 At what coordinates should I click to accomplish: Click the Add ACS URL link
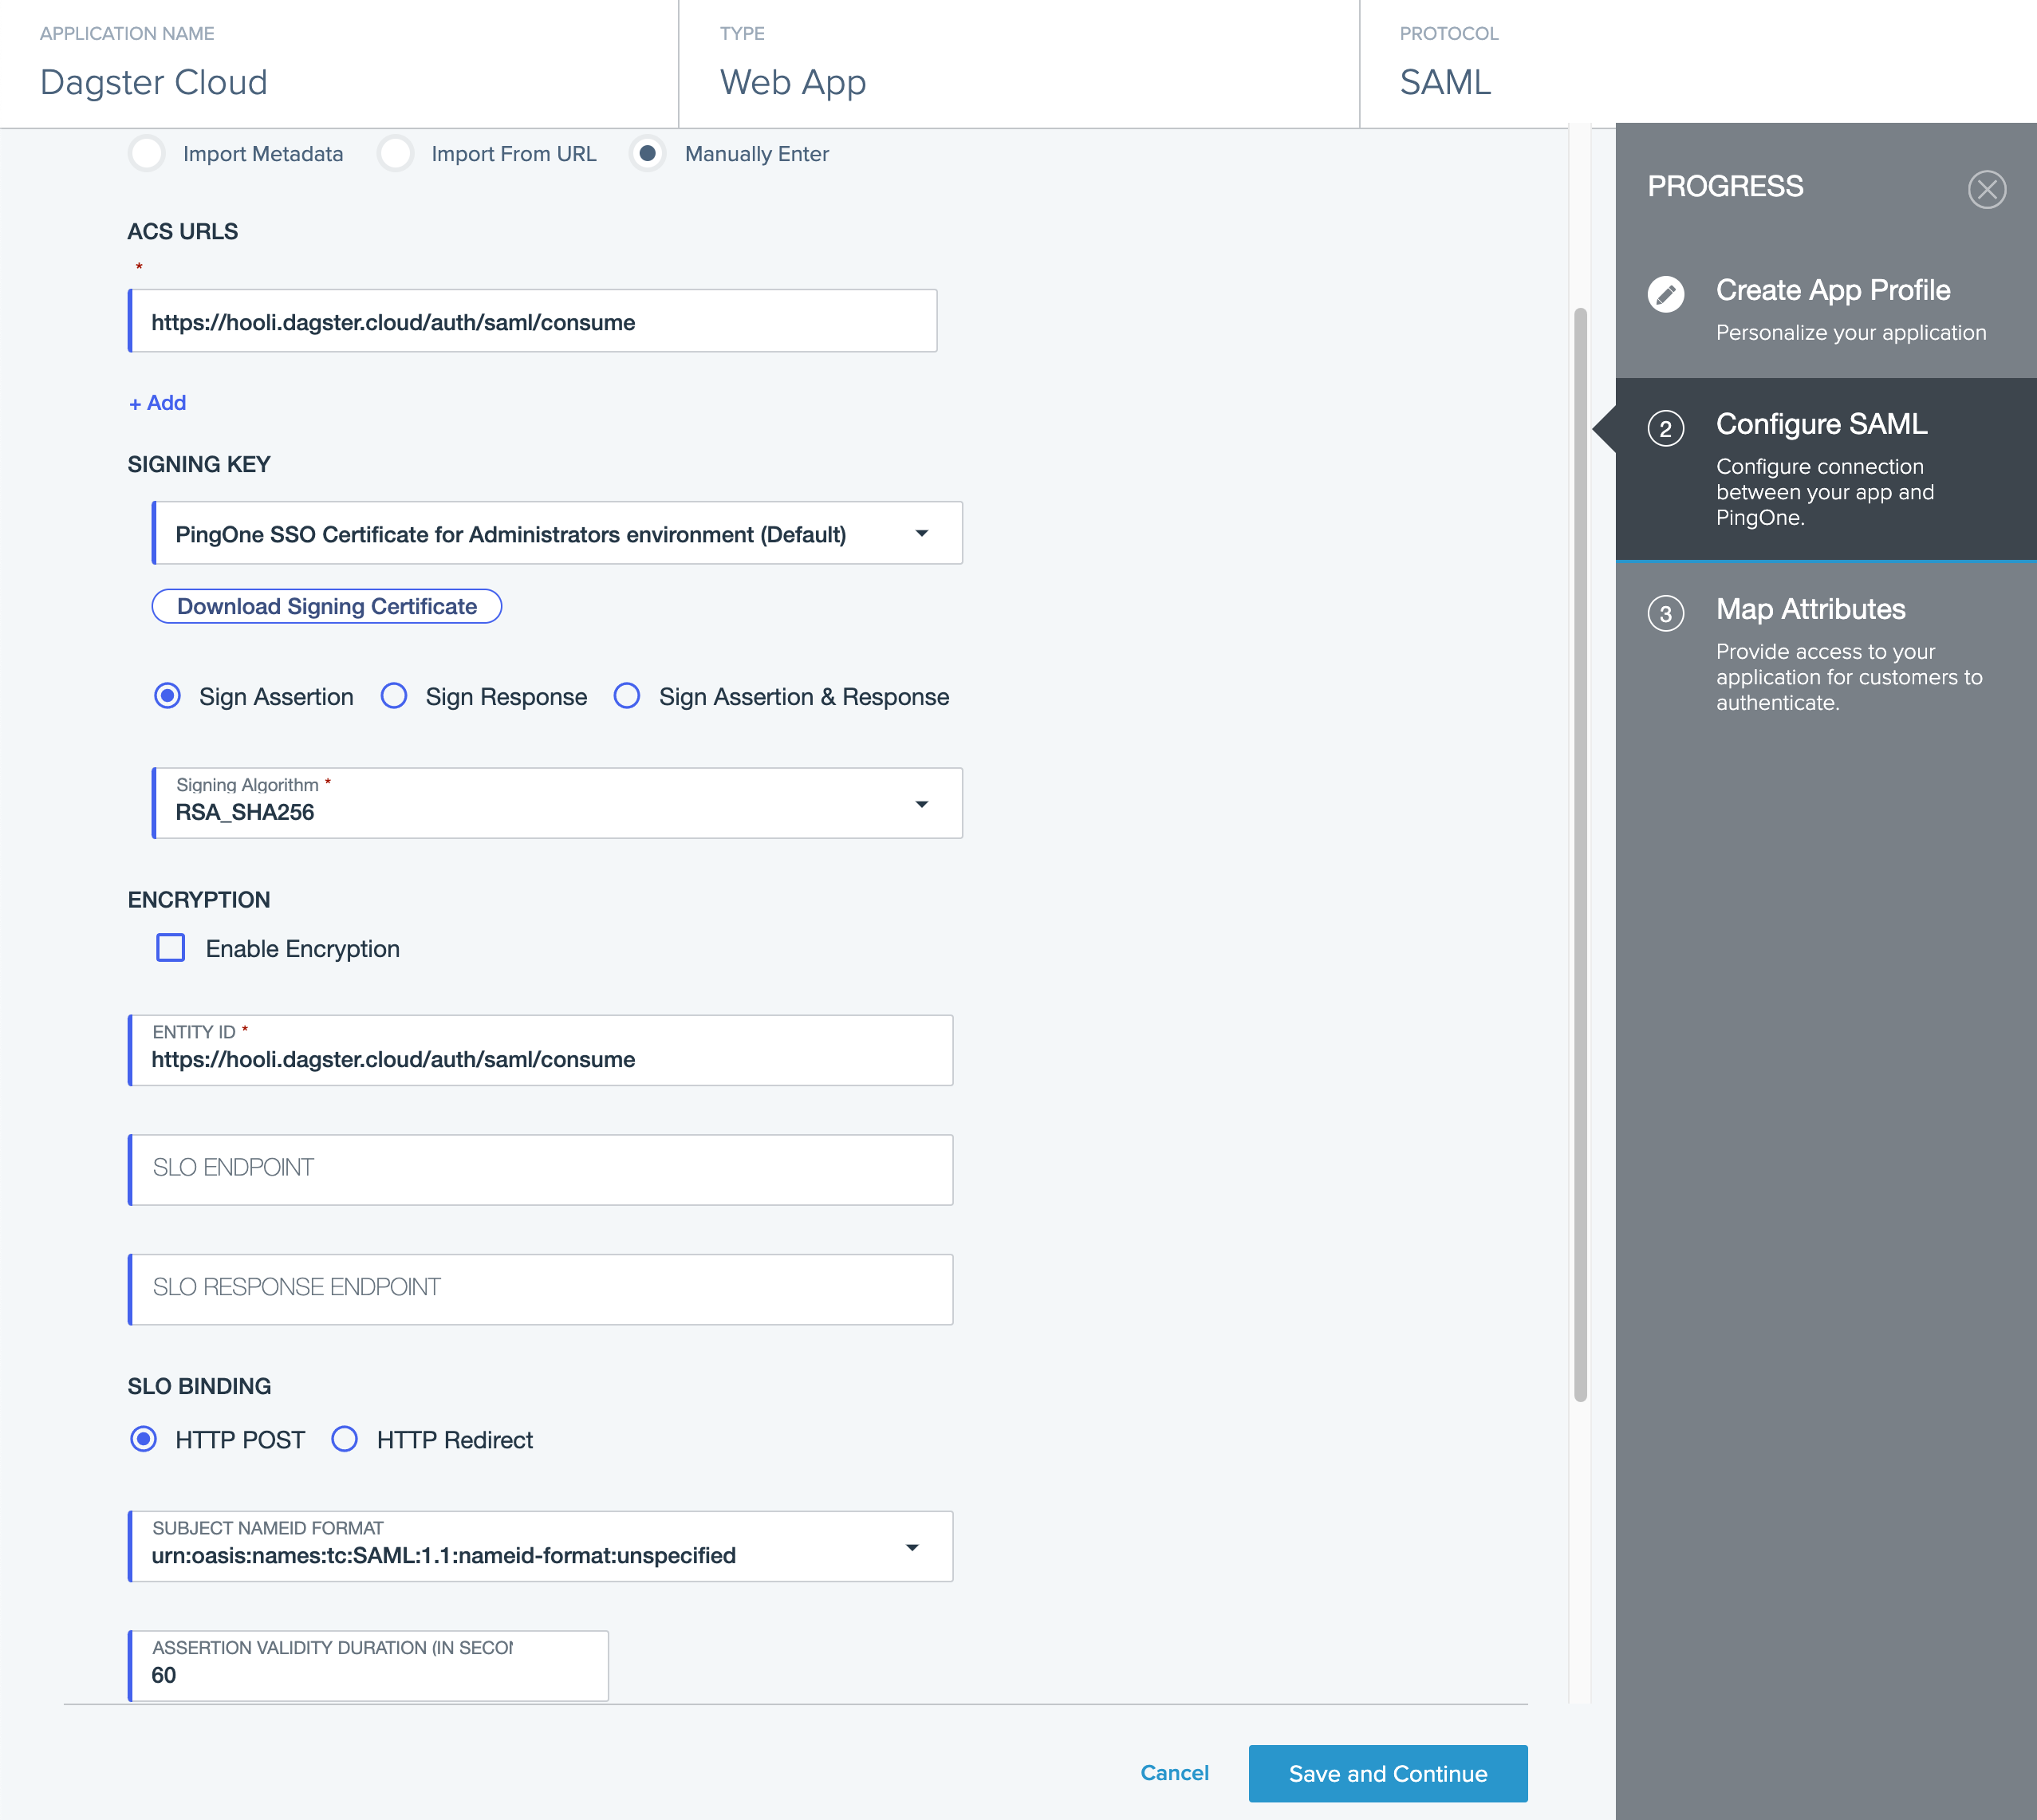[x=156, y=402]
